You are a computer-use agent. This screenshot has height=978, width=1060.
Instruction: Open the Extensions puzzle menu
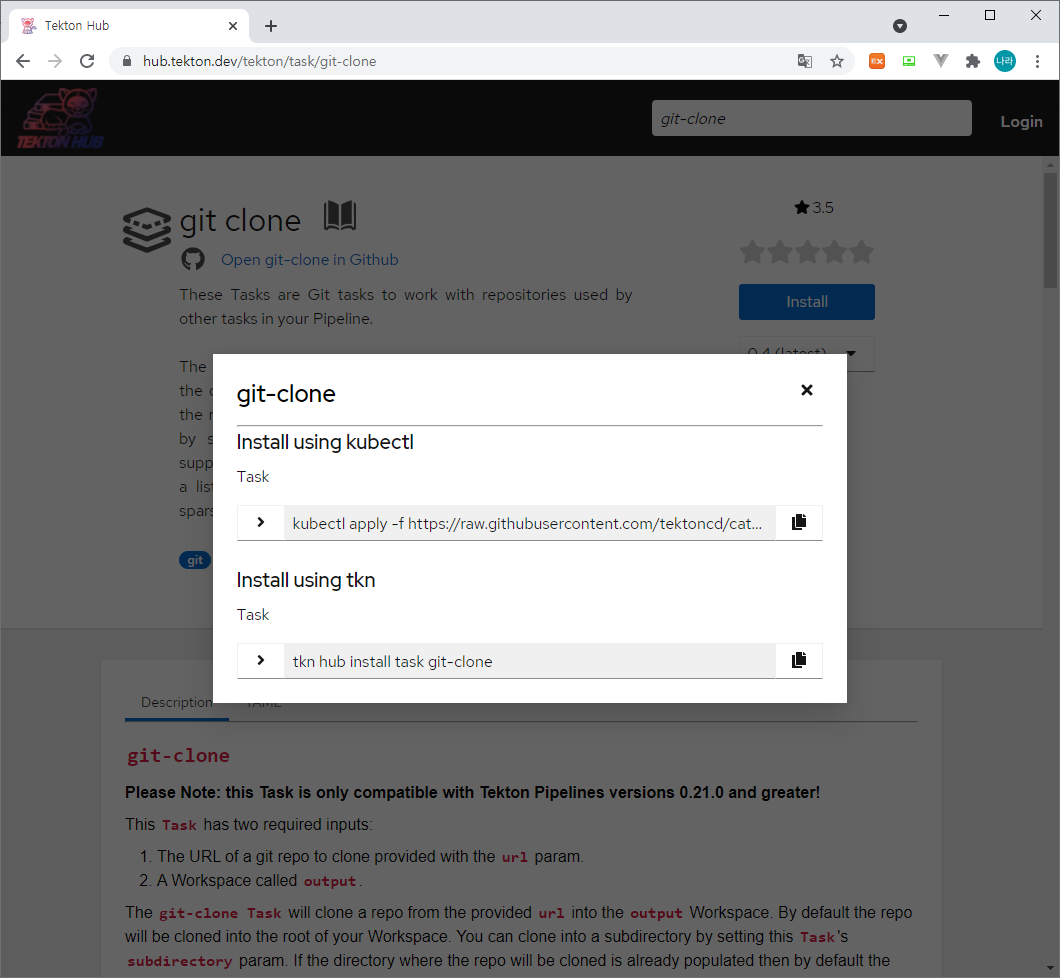coord(973,62)
